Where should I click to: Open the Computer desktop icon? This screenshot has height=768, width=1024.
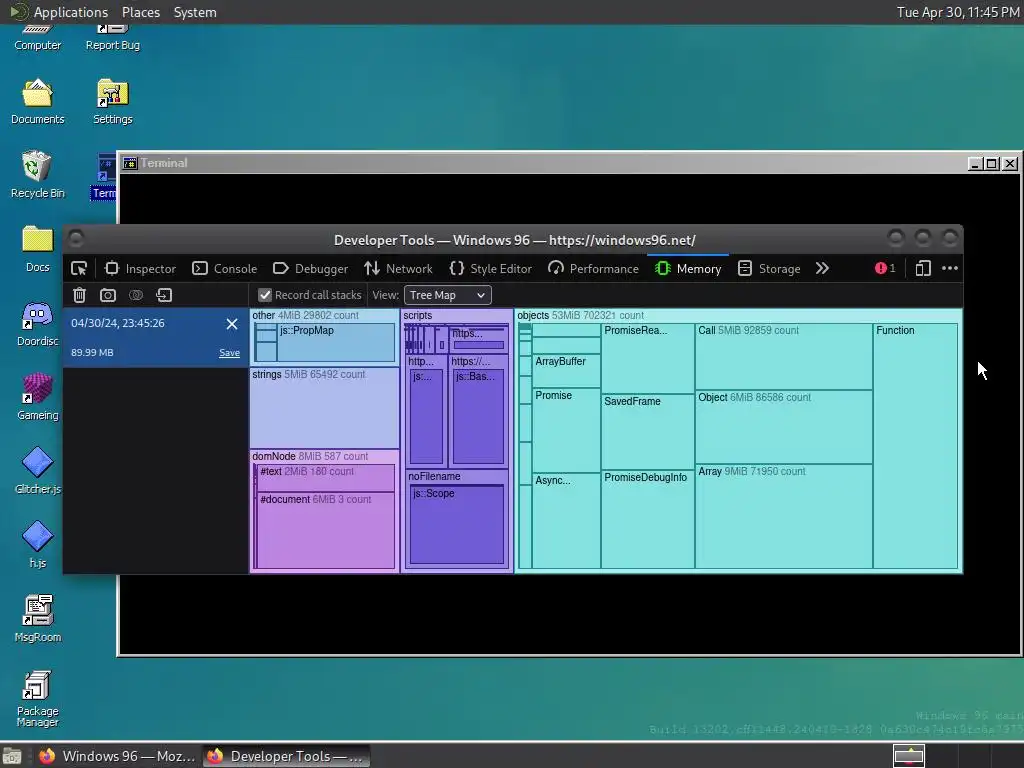click(x=37, y=37)
